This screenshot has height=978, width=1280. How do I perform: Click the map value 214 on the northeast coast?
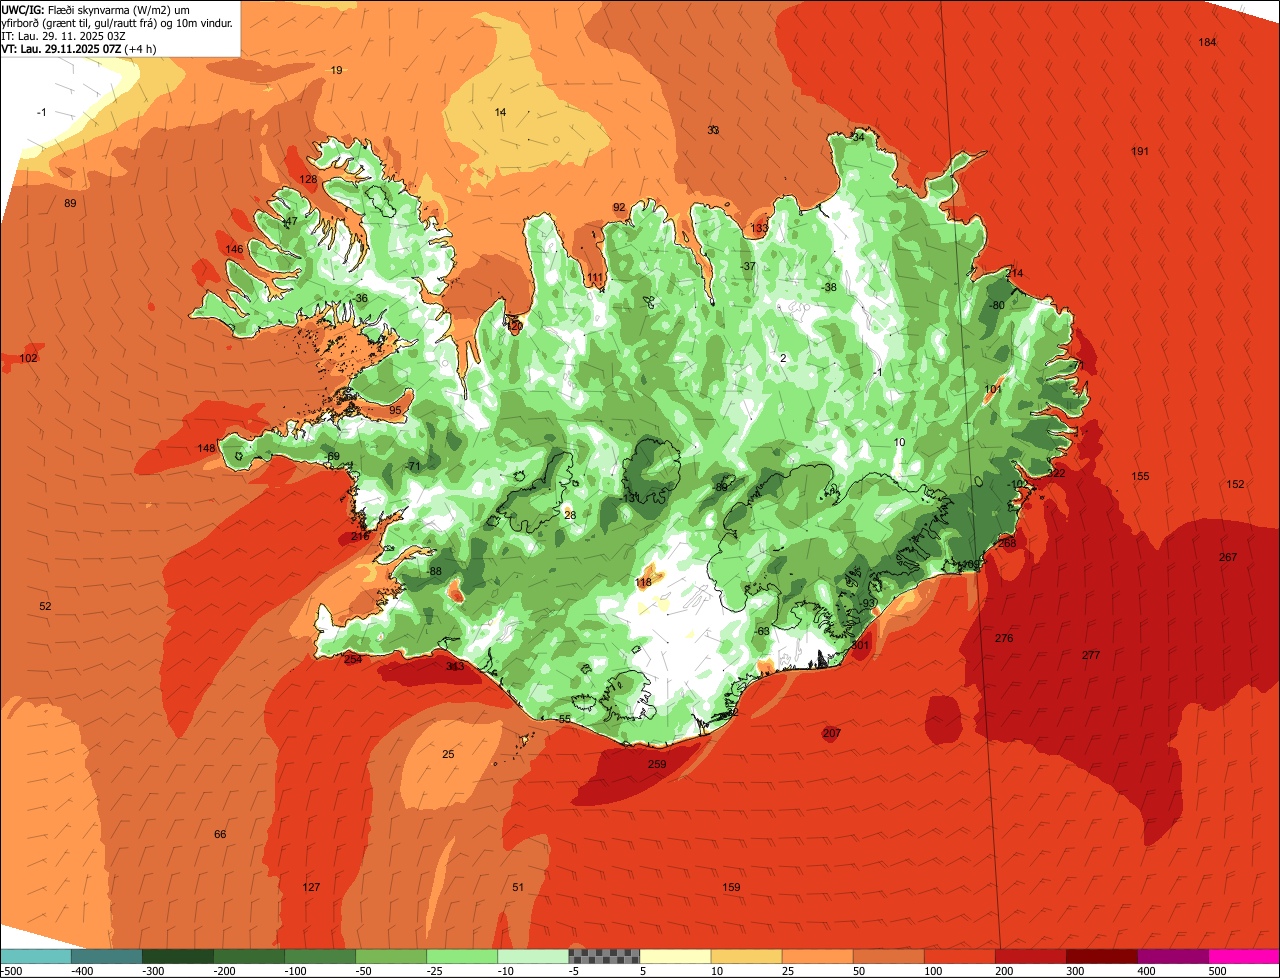coord(1015,273)
